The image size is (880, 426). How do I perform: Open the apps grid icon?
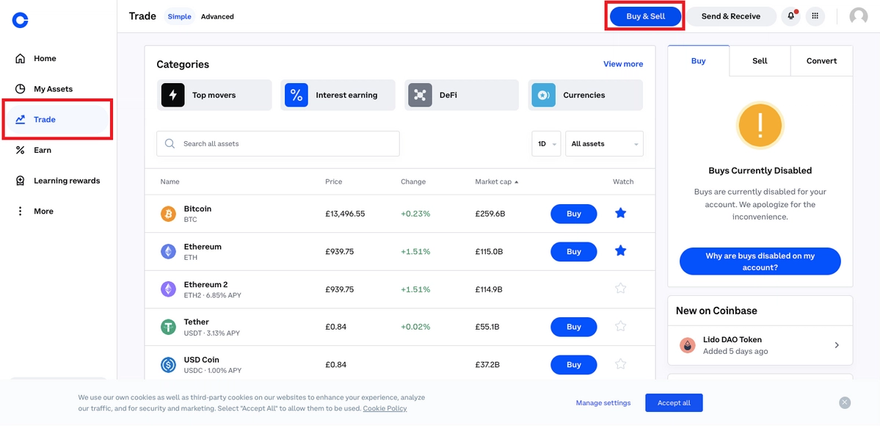click(x=815, y=16)
